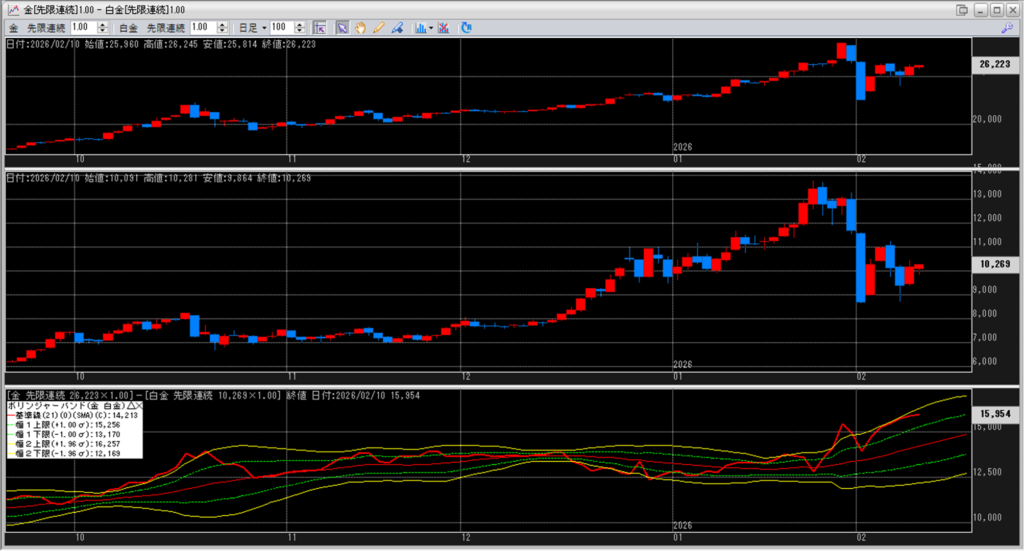Activate the hand pan tool
This screenshot has height=551, width=1024.
pos(360,27)
